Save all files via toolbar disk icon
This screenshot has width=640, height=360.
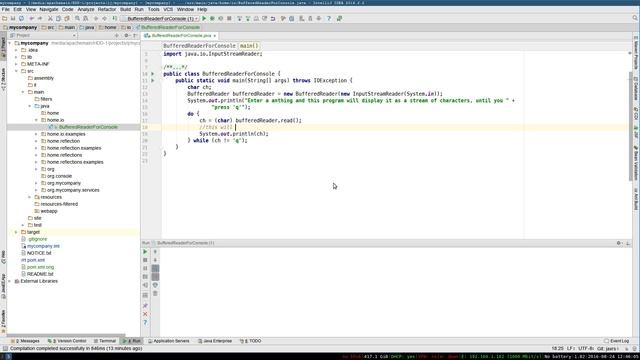(13, 18)
